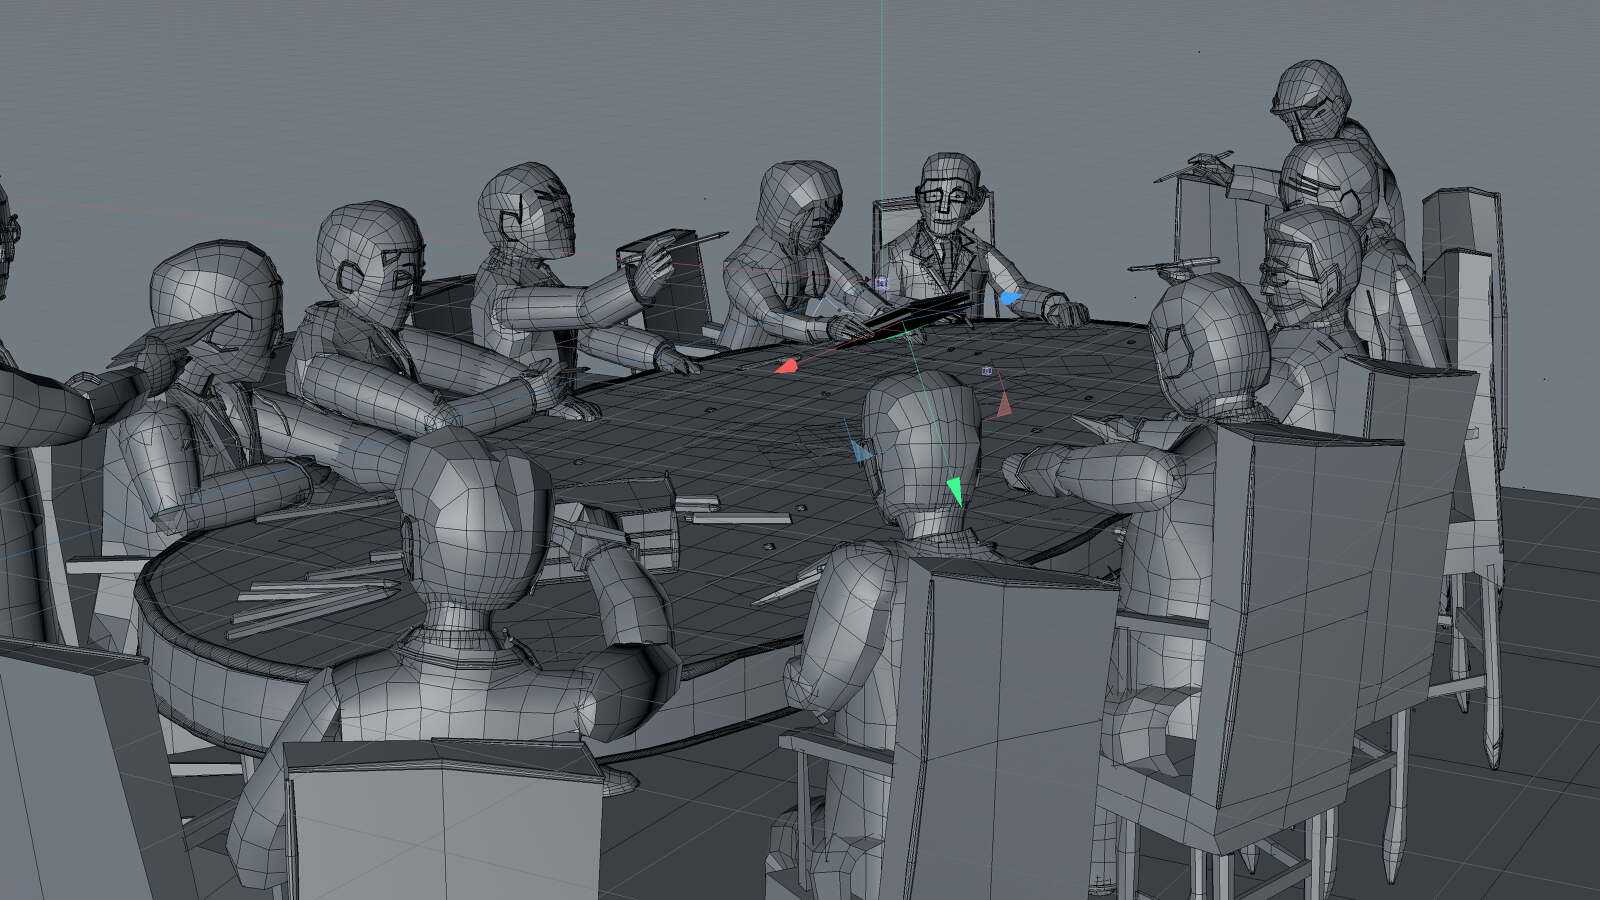Click the faded blue arrow beside foreground head
Viewport: 1600px width, 900px height.
[x=861, y=451]
